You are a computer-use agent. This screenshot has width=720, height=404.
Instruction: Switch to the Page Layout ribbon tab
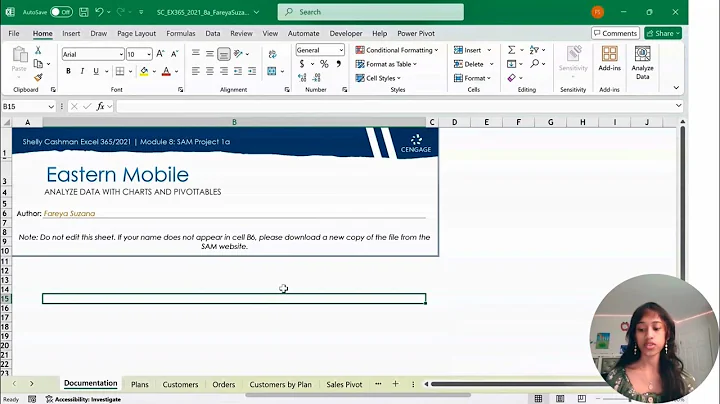(136, 34)
